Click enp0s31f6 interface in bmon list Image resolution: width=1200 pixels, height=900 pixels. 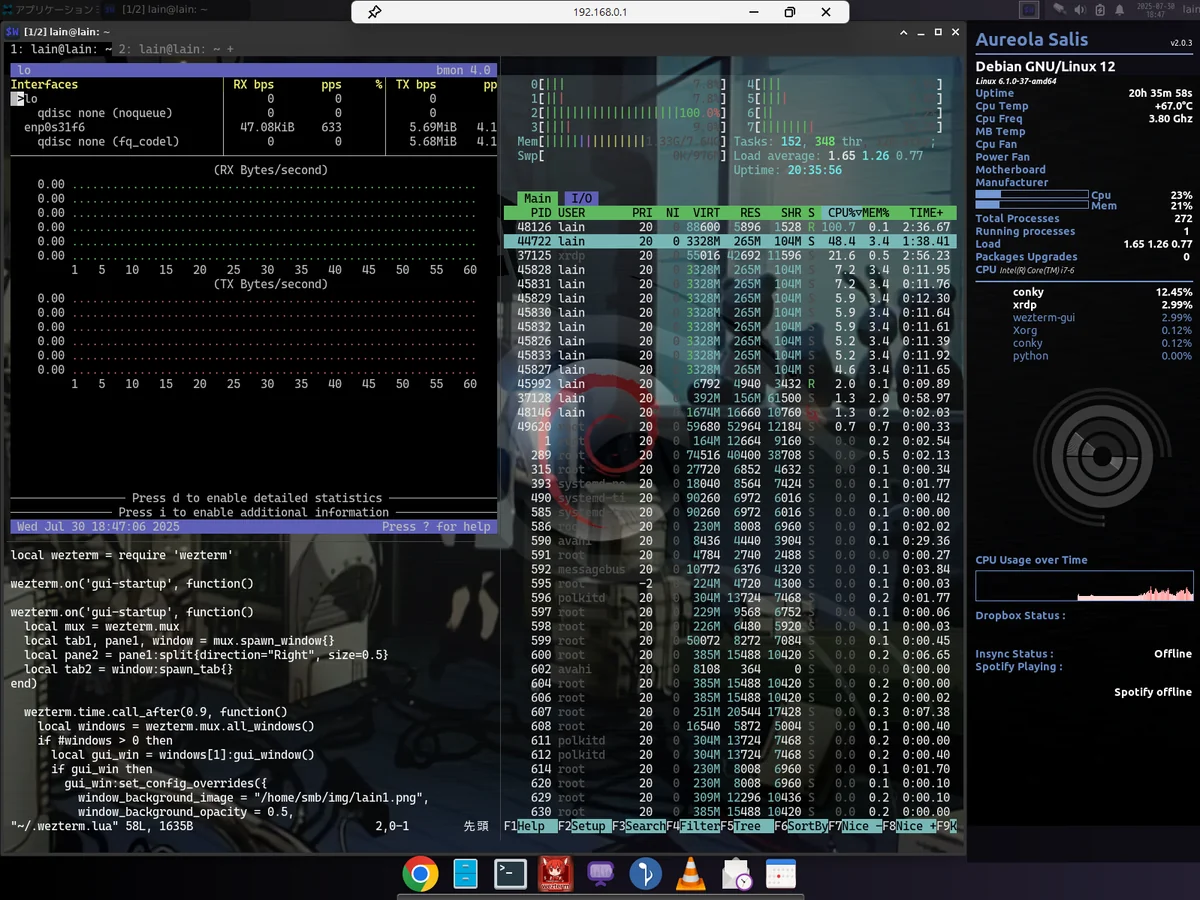click(55, 127)
